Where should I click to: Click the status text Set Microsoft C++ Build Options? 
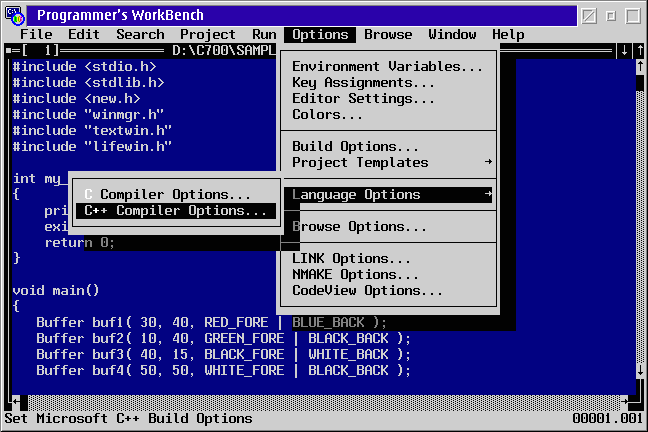[x=128, y=418]
